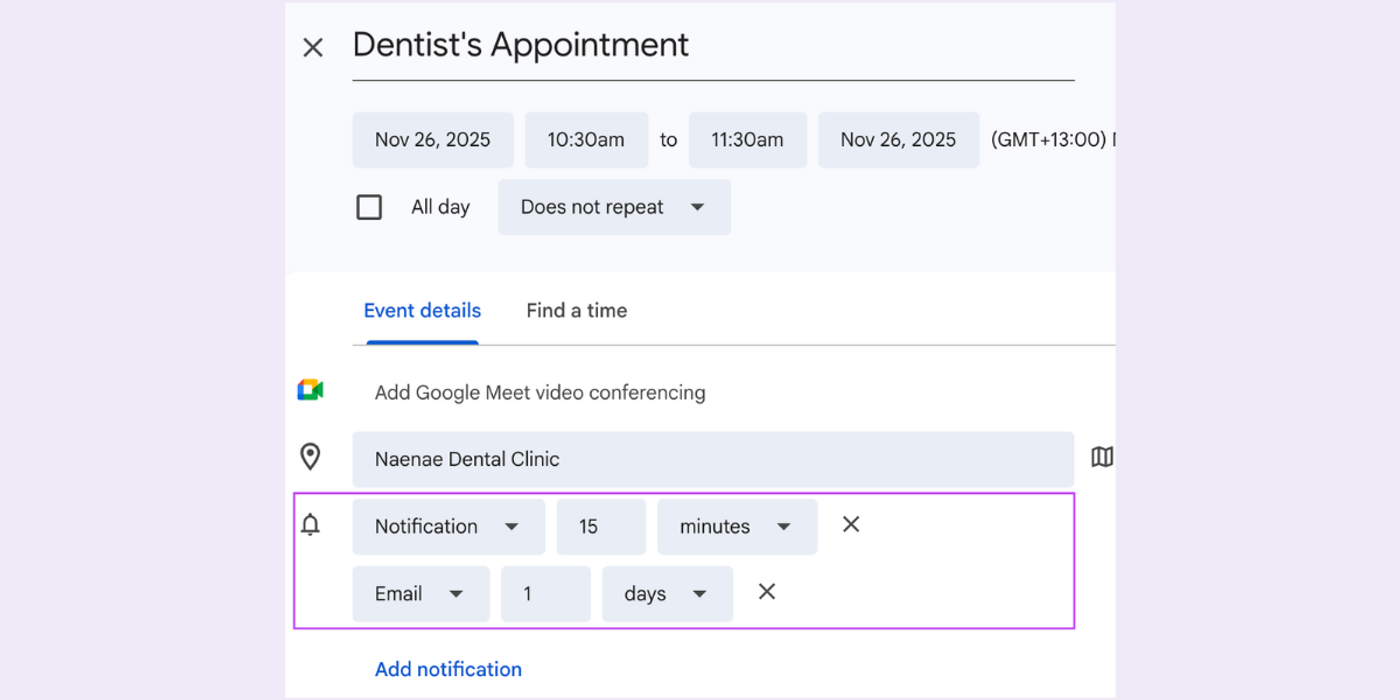Open the Notification type dropdown

[447, 526]
